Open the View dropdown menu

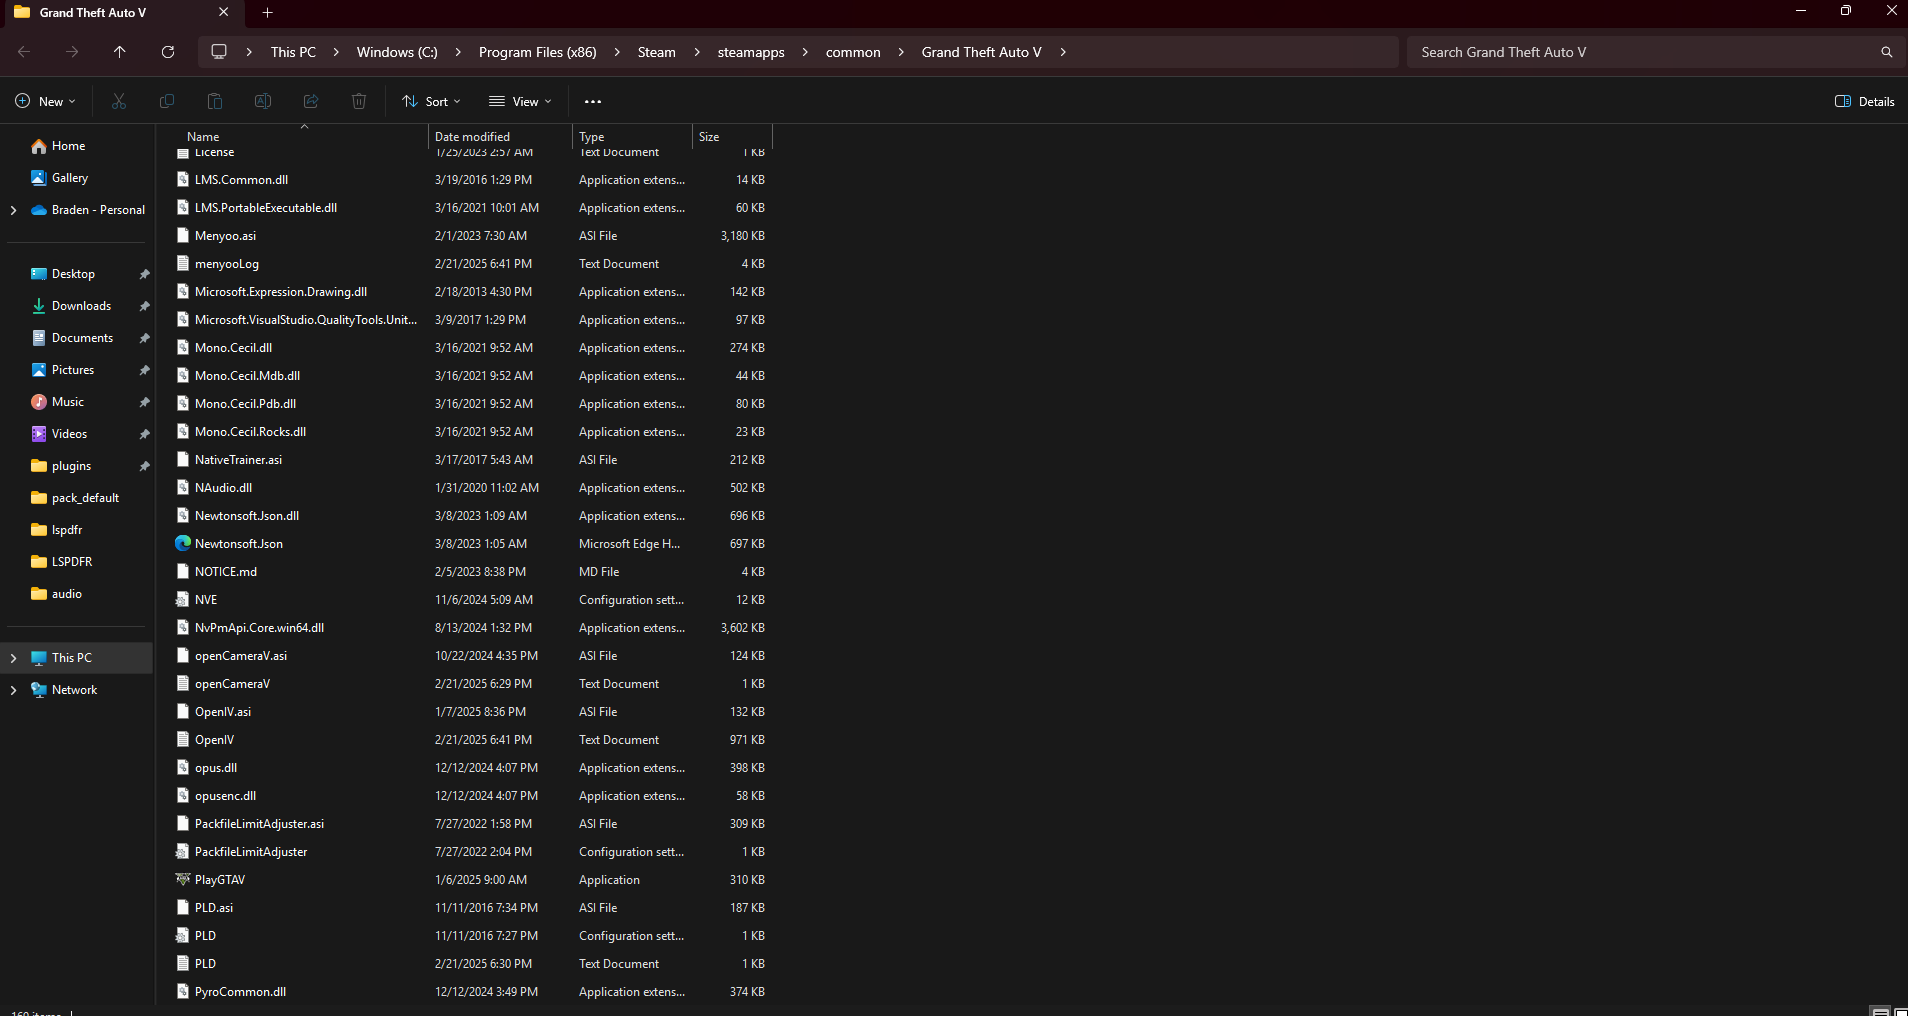520,101
